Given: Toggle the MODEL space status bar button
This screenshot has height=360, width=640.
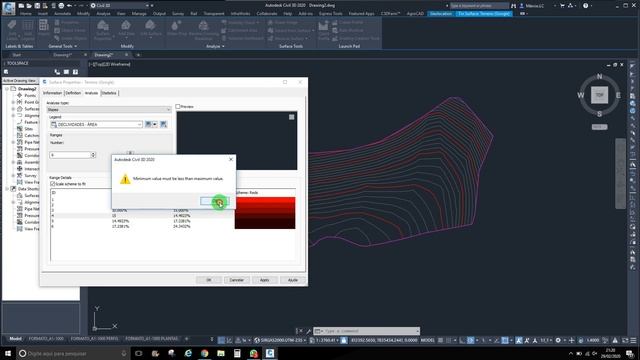Looking at the screenshot, I should pos(427,340).
